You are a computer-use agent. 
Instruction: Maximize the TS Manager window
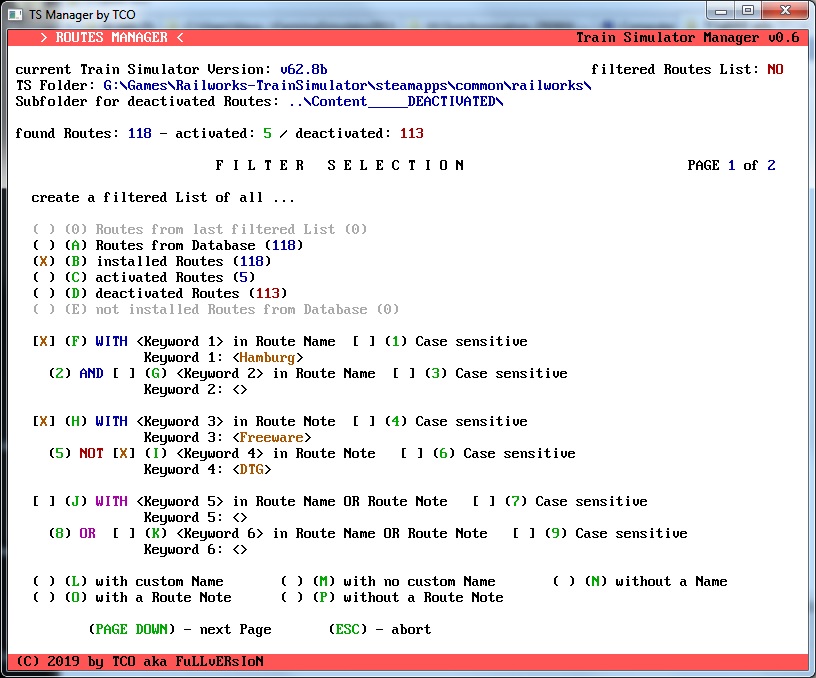(x=748, y=10)
